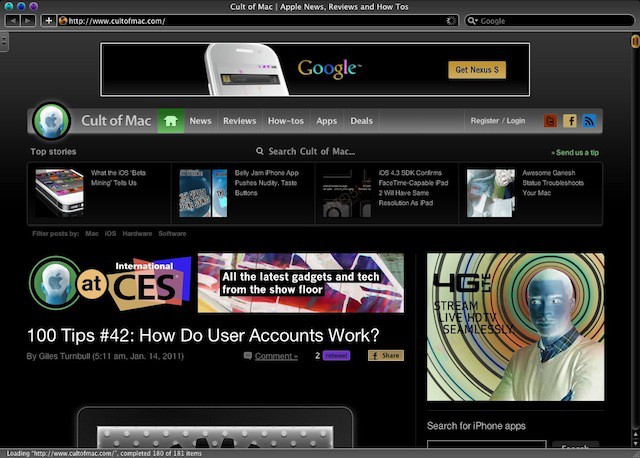The height and width of the screenshot is (458, 640).
Task: Click the loading spinner in the address bar
Action: [451, 20]
